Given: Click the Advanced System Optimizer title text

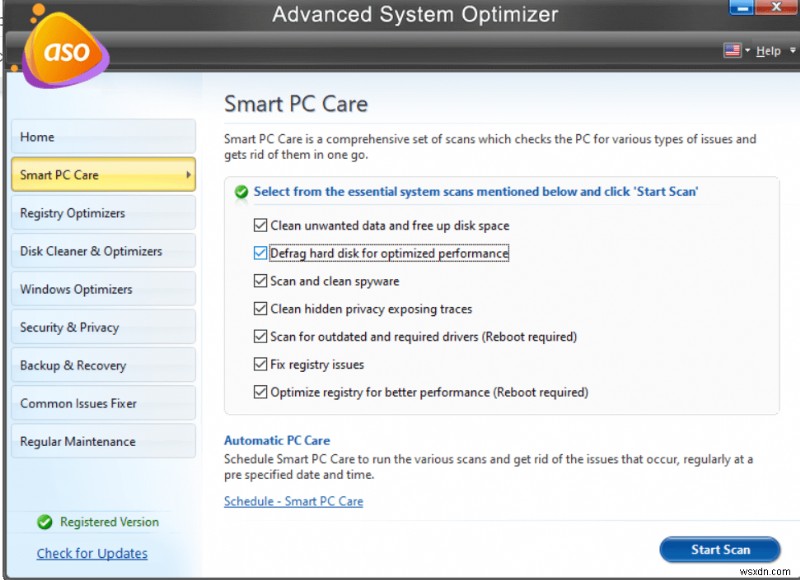Looking at the screenshot, I should pyautogui.click(x=415, y=14).
